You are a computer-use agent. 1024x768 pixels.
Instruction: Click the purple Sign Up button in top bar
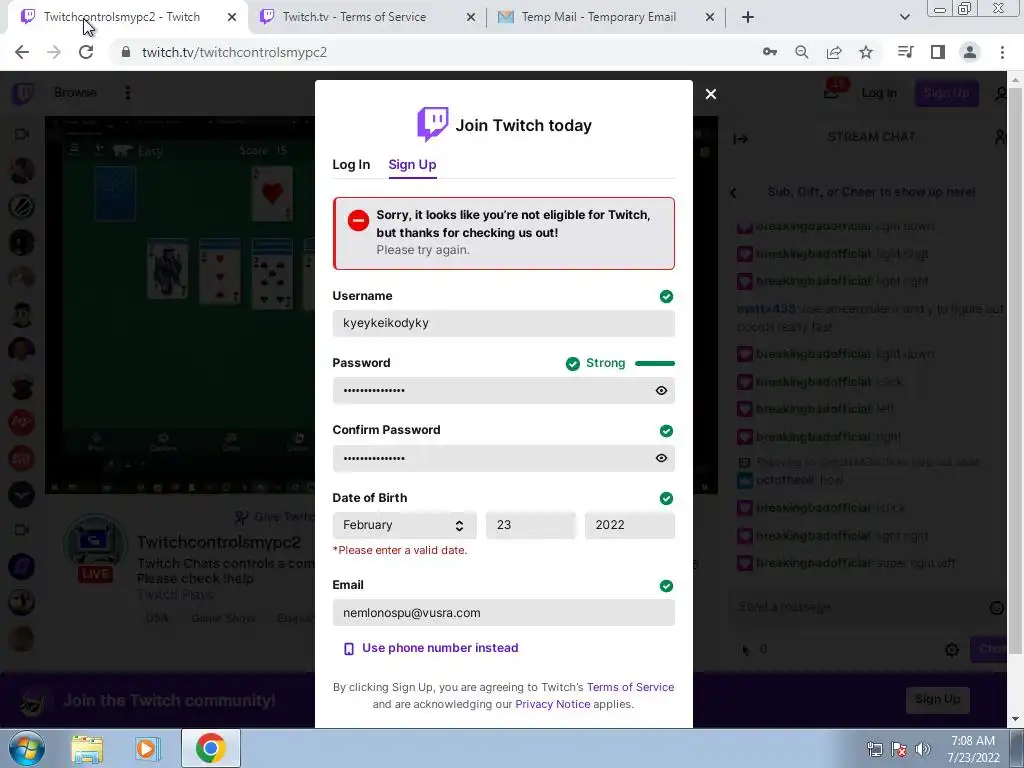coord(946,93)
